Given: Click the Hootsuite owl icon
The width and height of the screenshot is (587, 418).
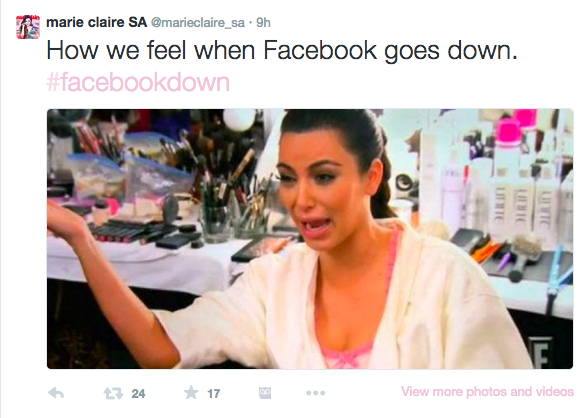Looking at the screenshot, I should tap(265, 393).
